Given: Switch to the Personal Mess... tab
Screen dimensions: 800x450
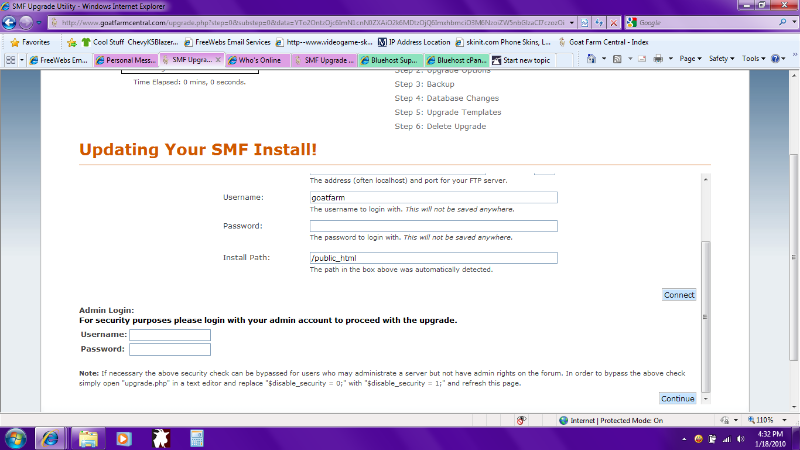Looking at the screenshot, I should point(126,60).
